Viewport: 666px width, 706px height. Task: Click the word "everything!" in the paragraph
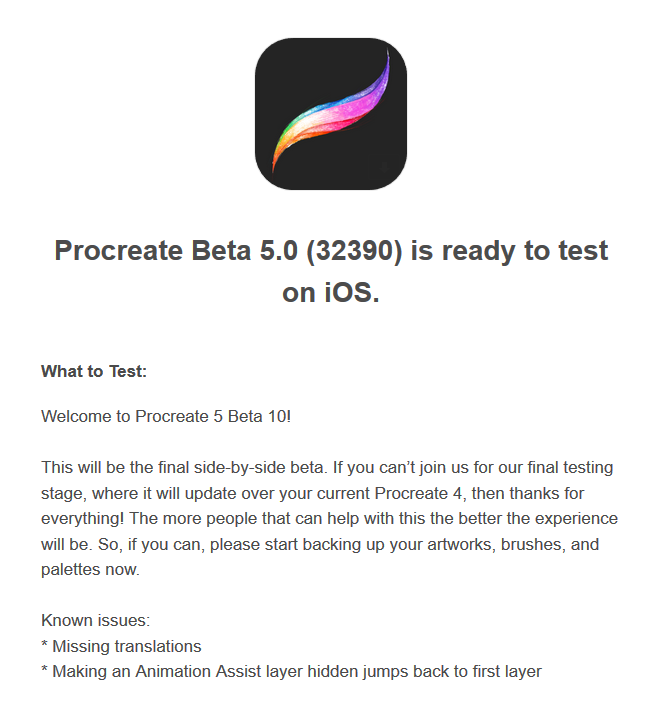(x=82, y=519)
